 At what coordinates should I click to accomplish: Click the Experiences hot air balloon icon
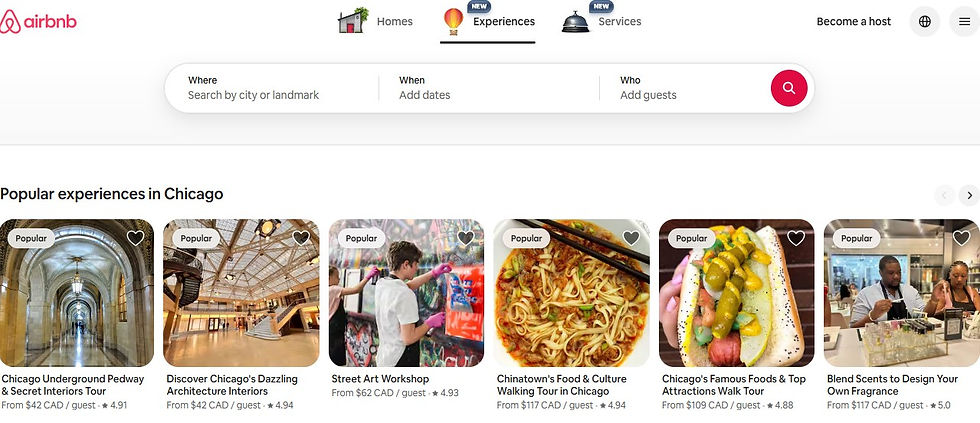tap(453, 21)
